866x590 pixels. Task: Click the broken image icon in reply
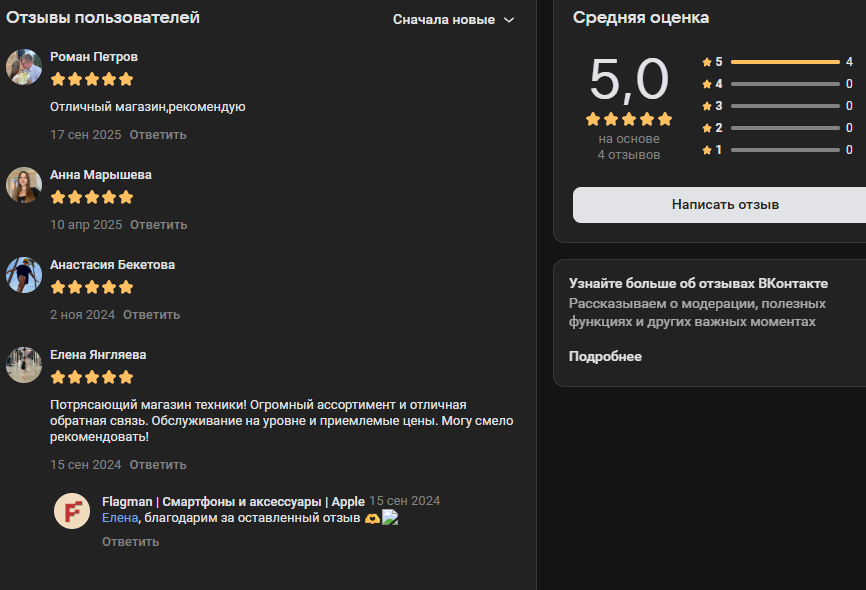point(390,518)
